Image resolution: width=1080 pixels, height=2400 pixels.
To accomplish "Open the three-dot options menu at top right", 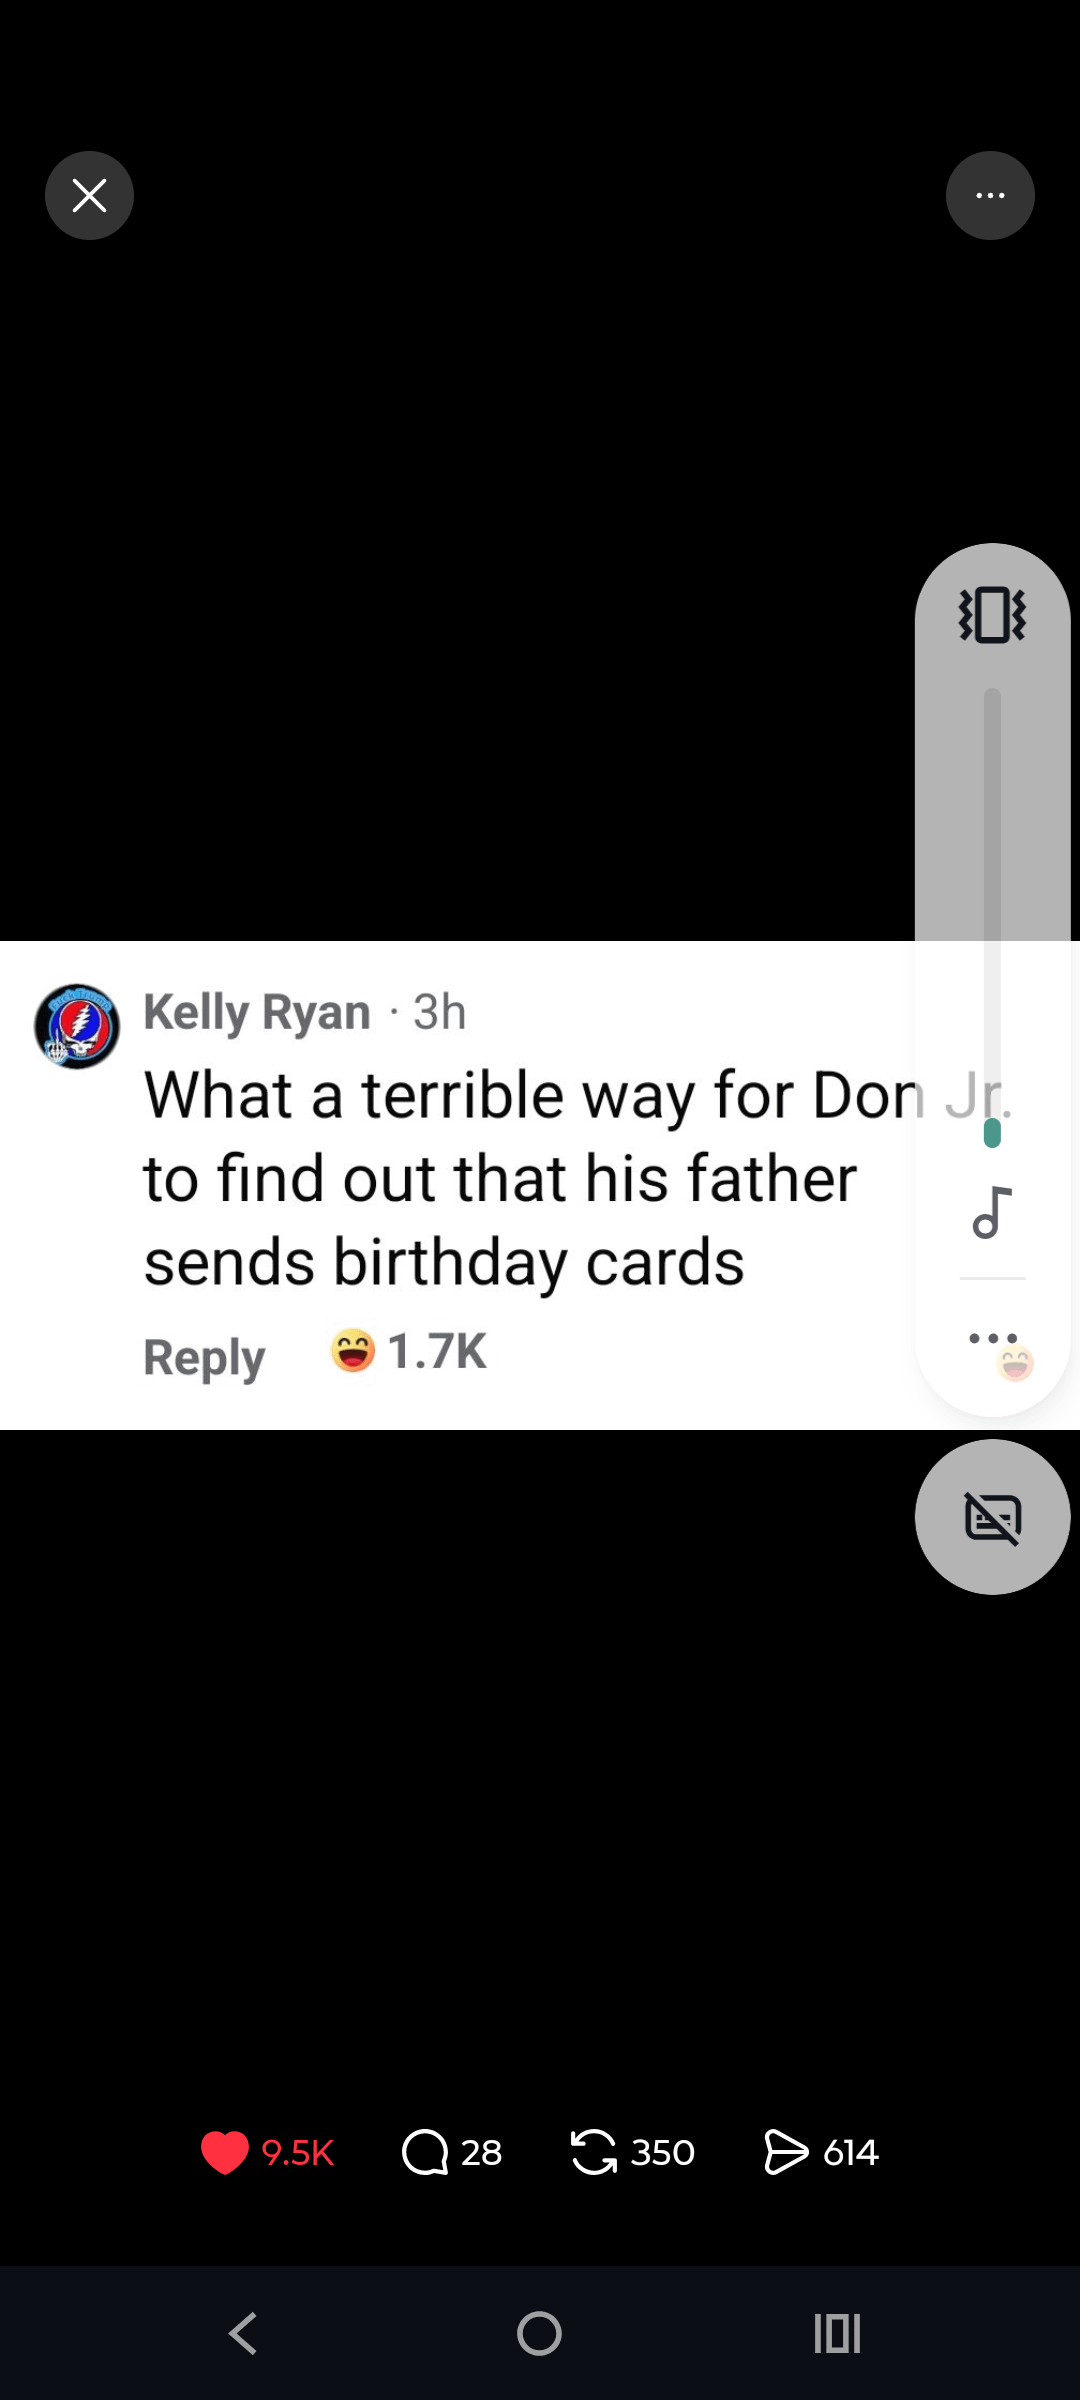I will pos(990,195).
